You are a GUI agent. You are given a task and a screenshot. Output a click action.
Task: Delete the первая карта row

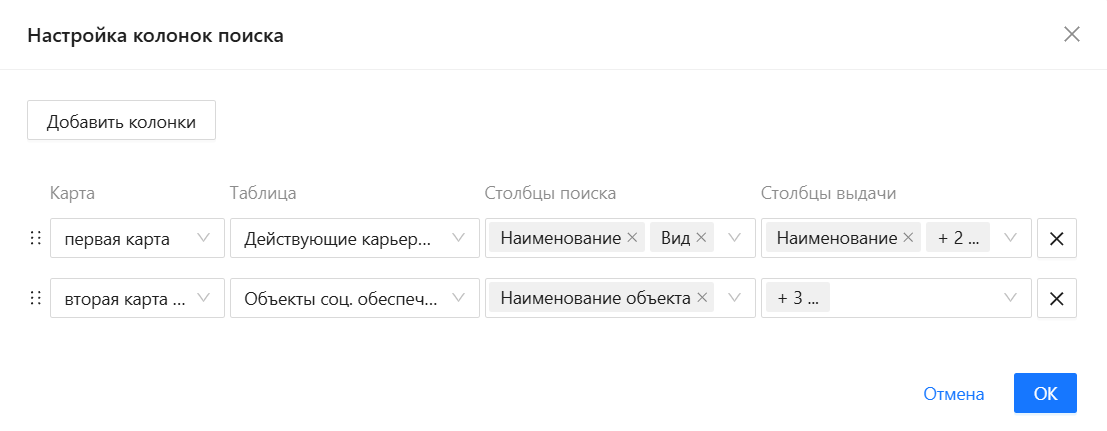click(x=1057, y=238)
